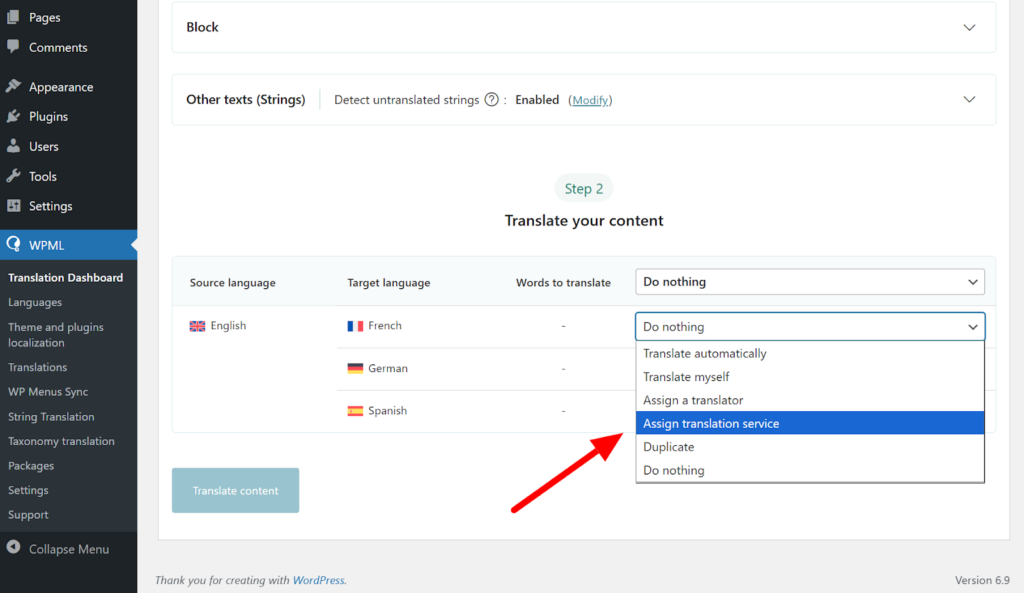Click the Appearance paintbrush icon
This screenshot has width=1024, height=593.
coord(13,86)
